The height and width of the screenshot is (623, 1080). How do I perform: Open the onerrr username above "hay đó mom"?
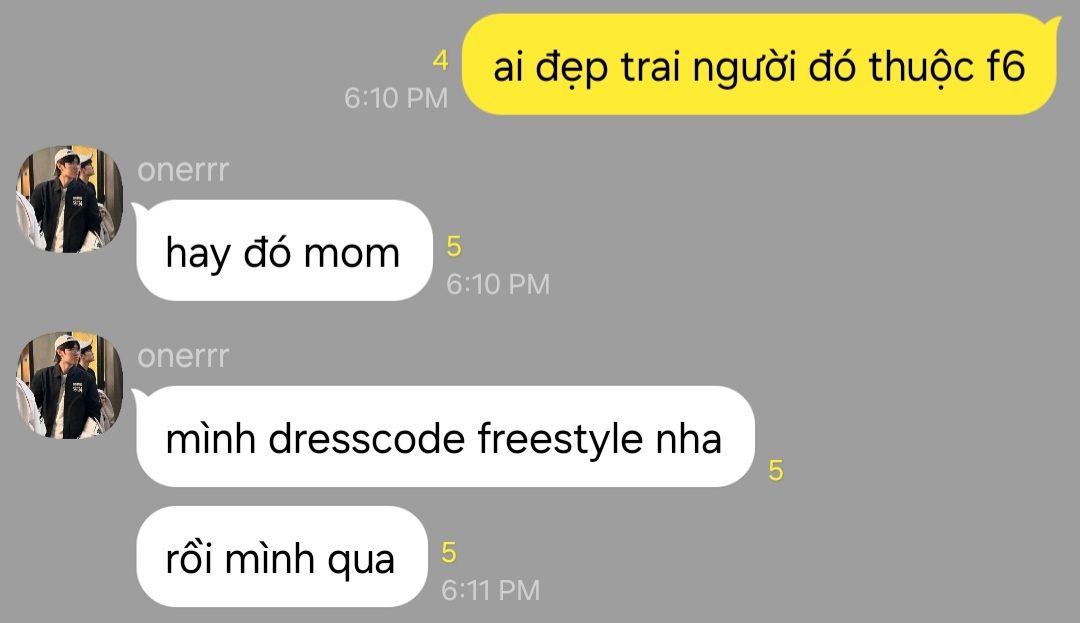183,169
